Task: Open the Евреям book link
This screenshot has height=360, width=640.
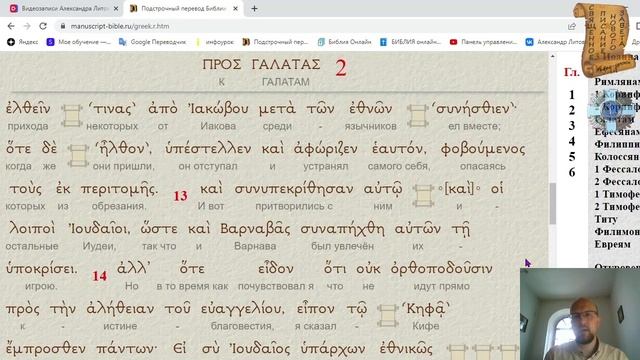Action: click(612, 244)
